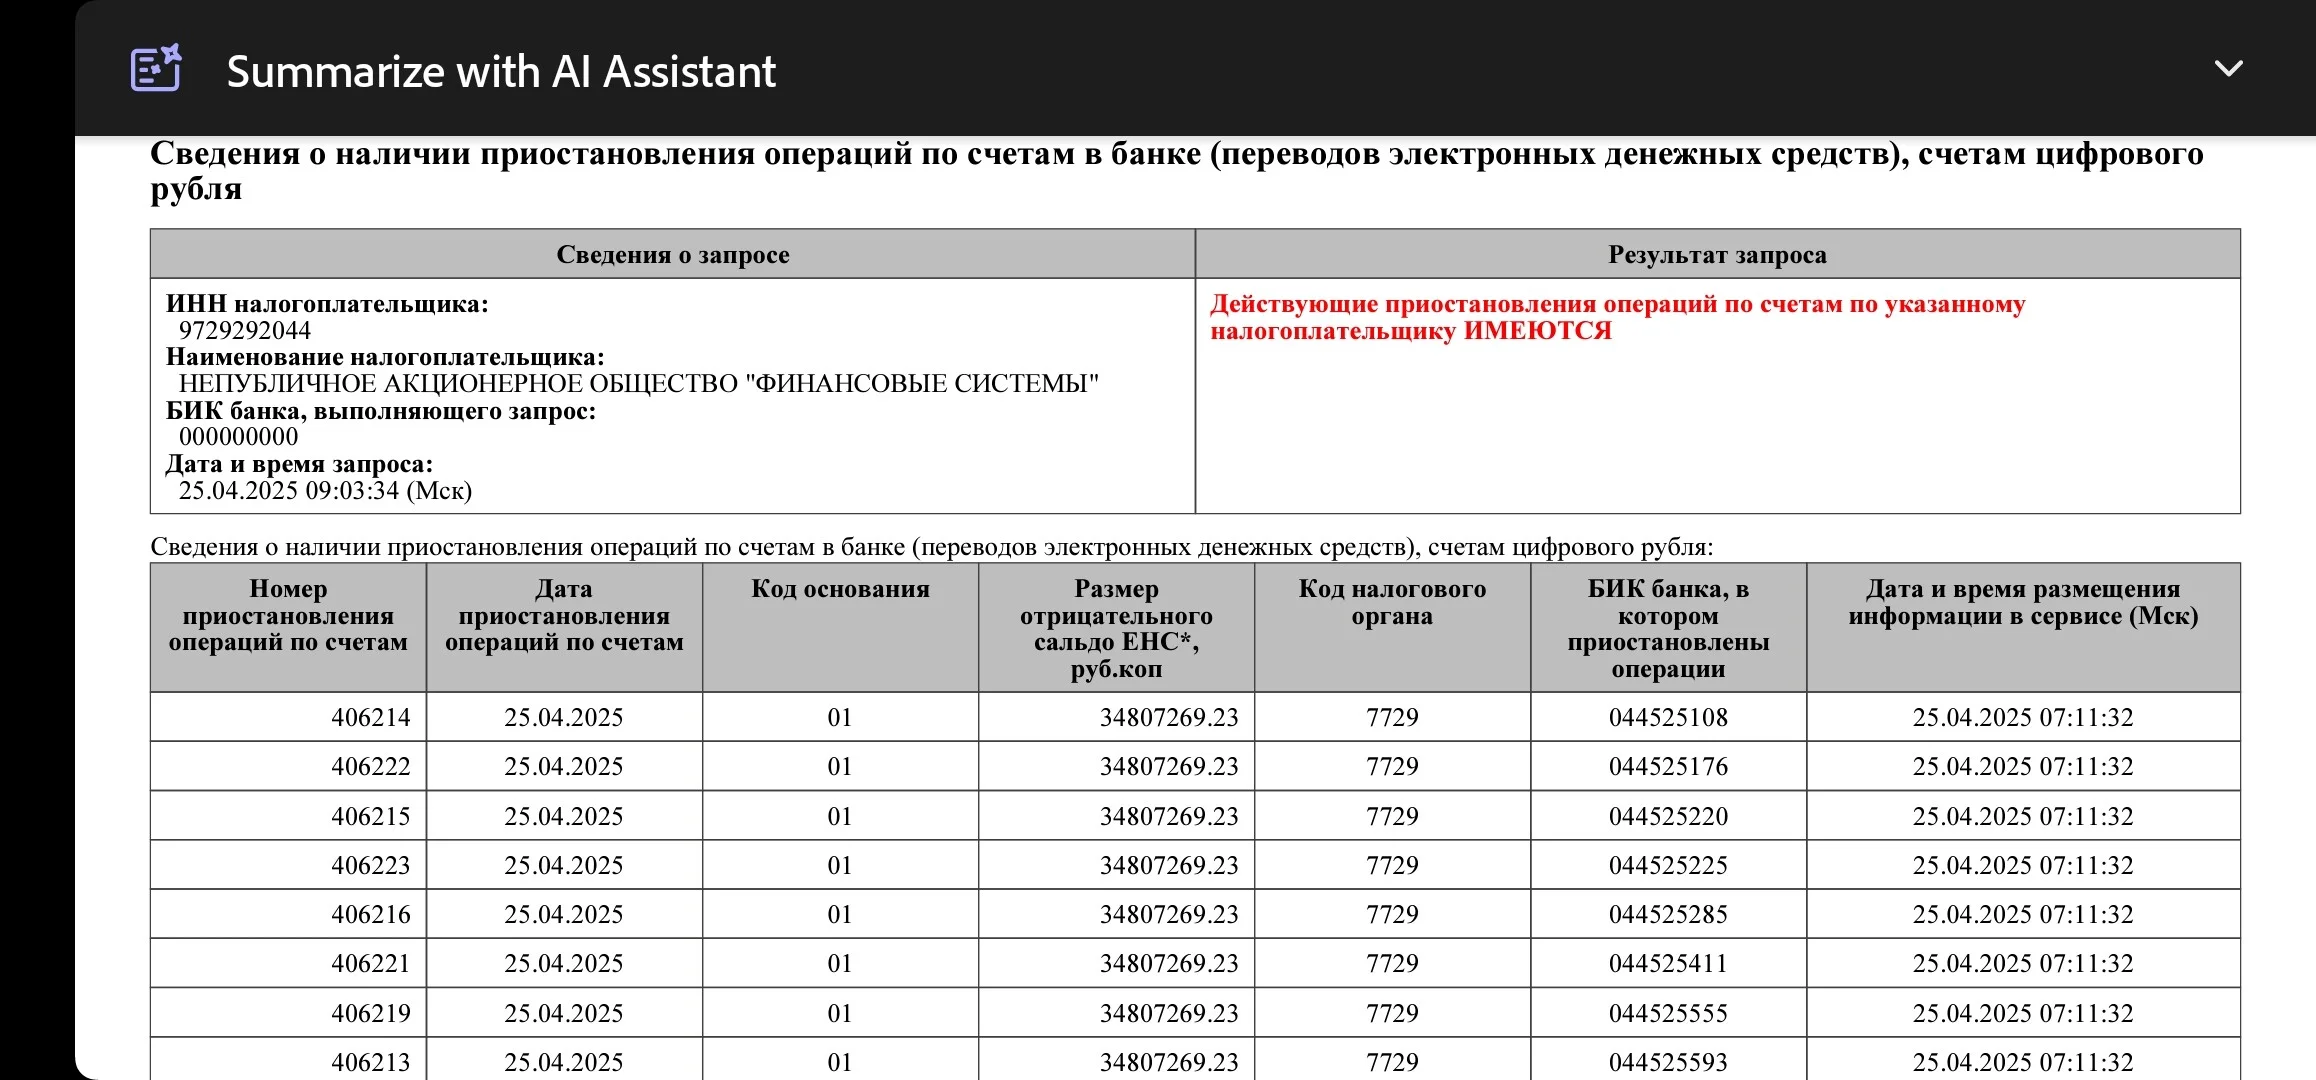The width and height of the screenshot is (2316, 1080).
Task: Click bank BIK 044525176
Action: [1668, 766]
